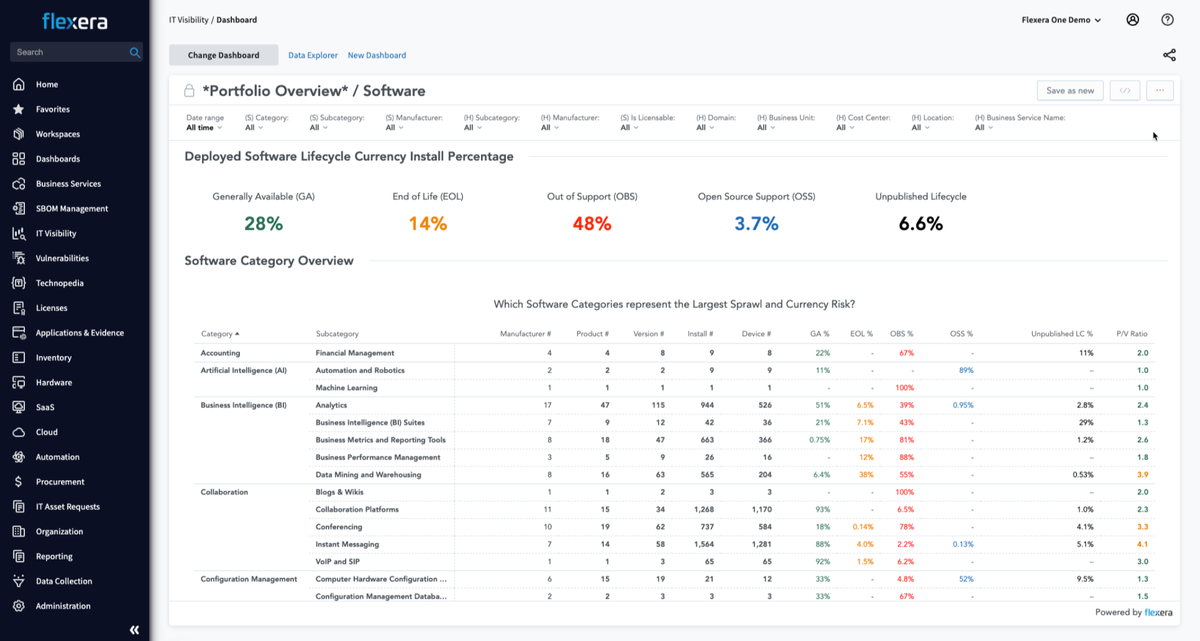
Task: Switch to the Data Explorer tab
Action: tap(312, 55)
